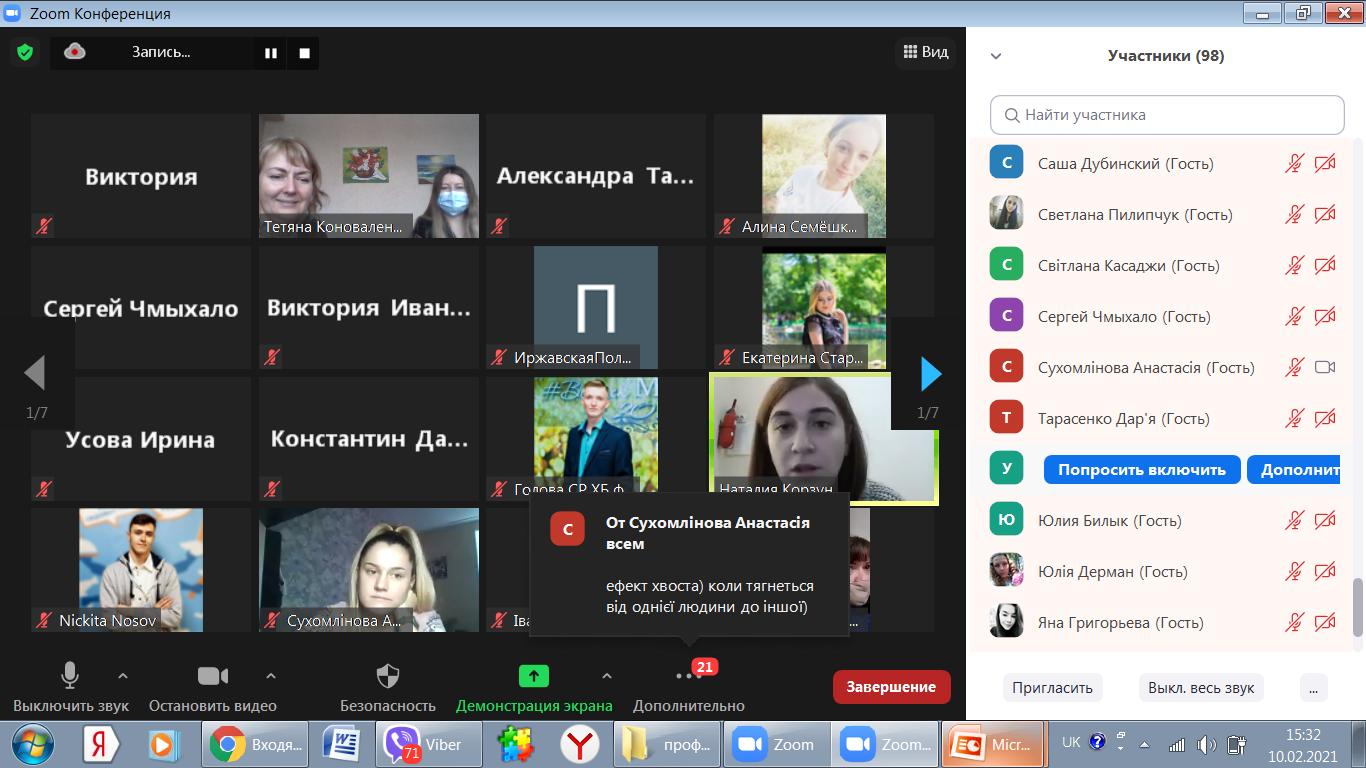Pause the recording

pos(271,53)
